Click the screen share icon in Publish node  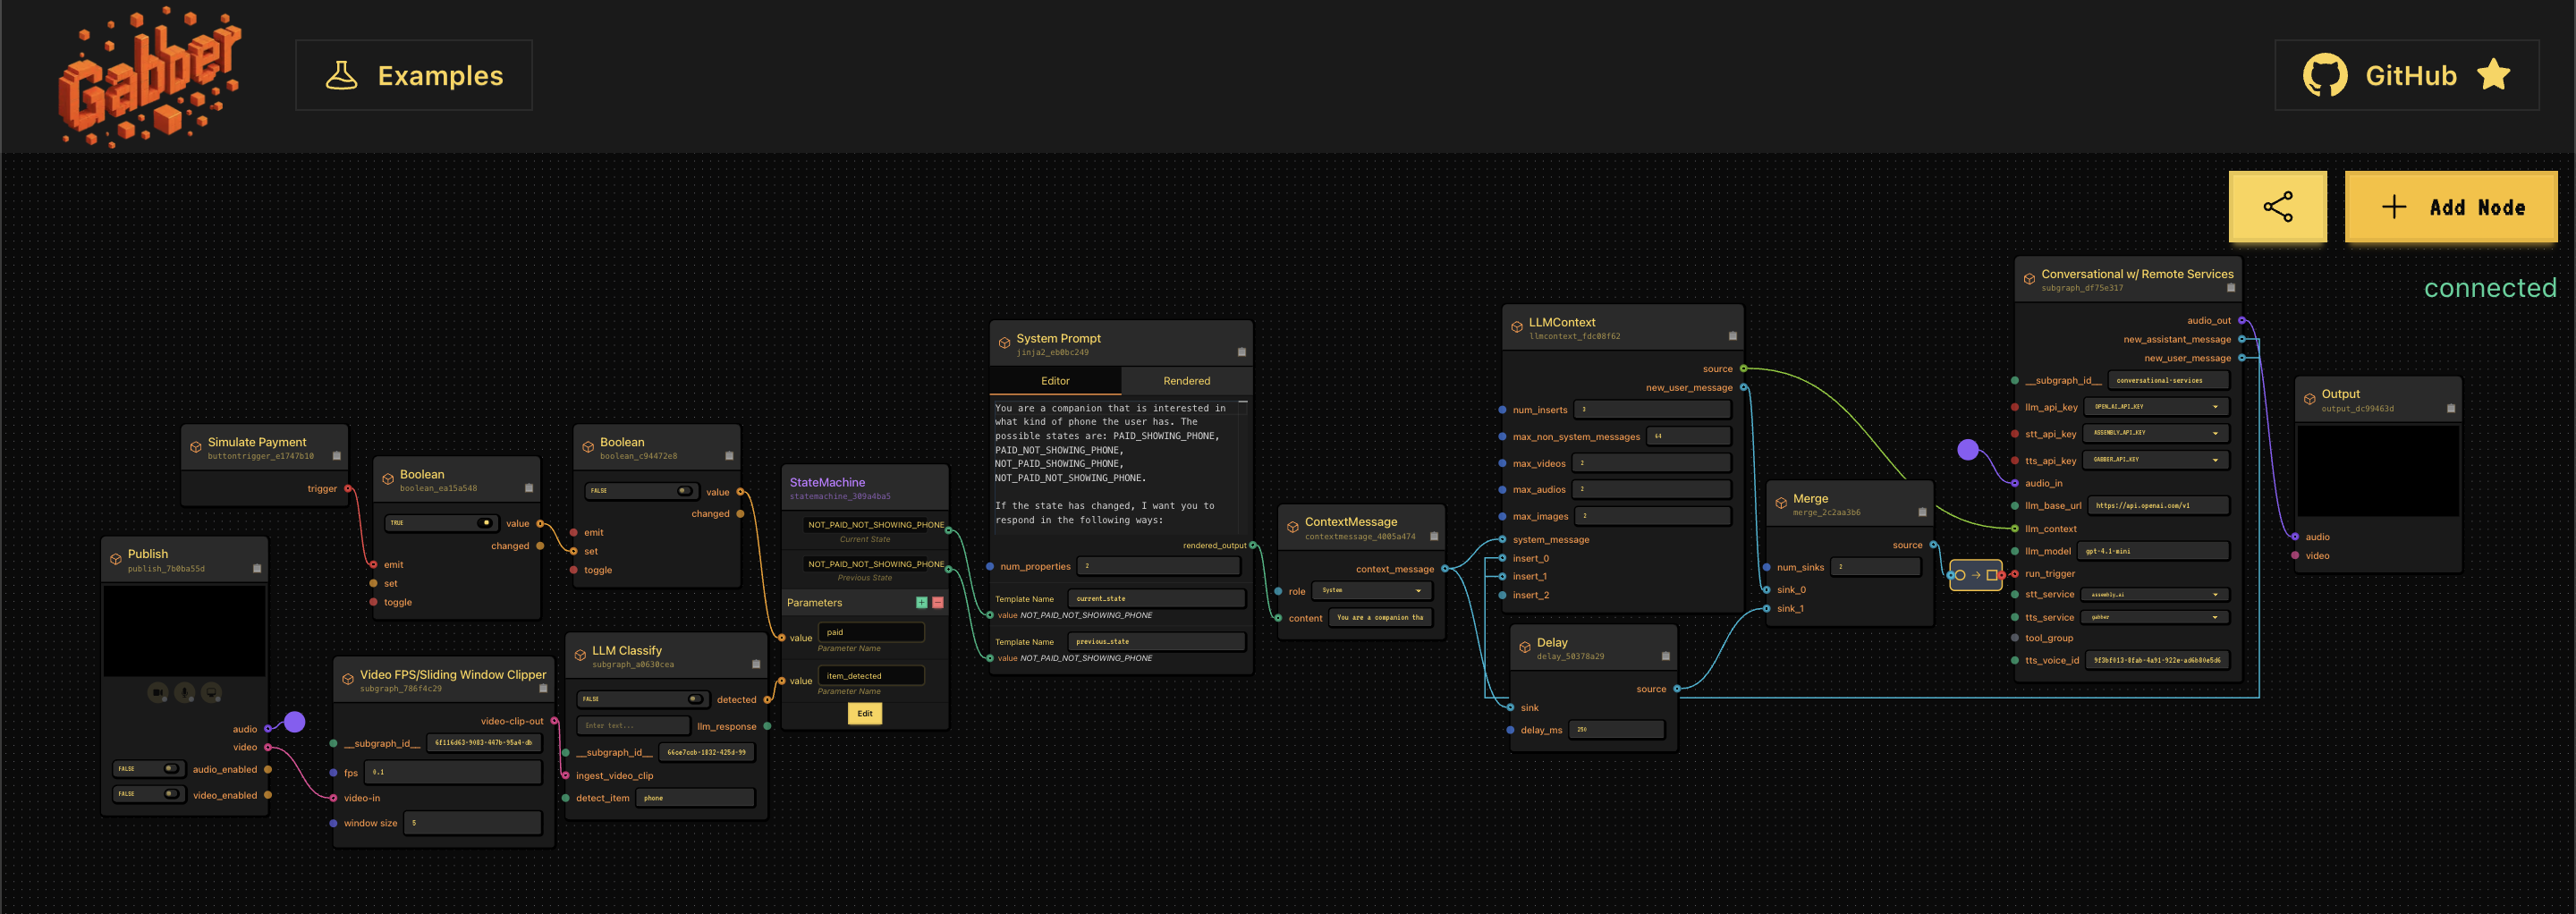[x=212, y=692]
